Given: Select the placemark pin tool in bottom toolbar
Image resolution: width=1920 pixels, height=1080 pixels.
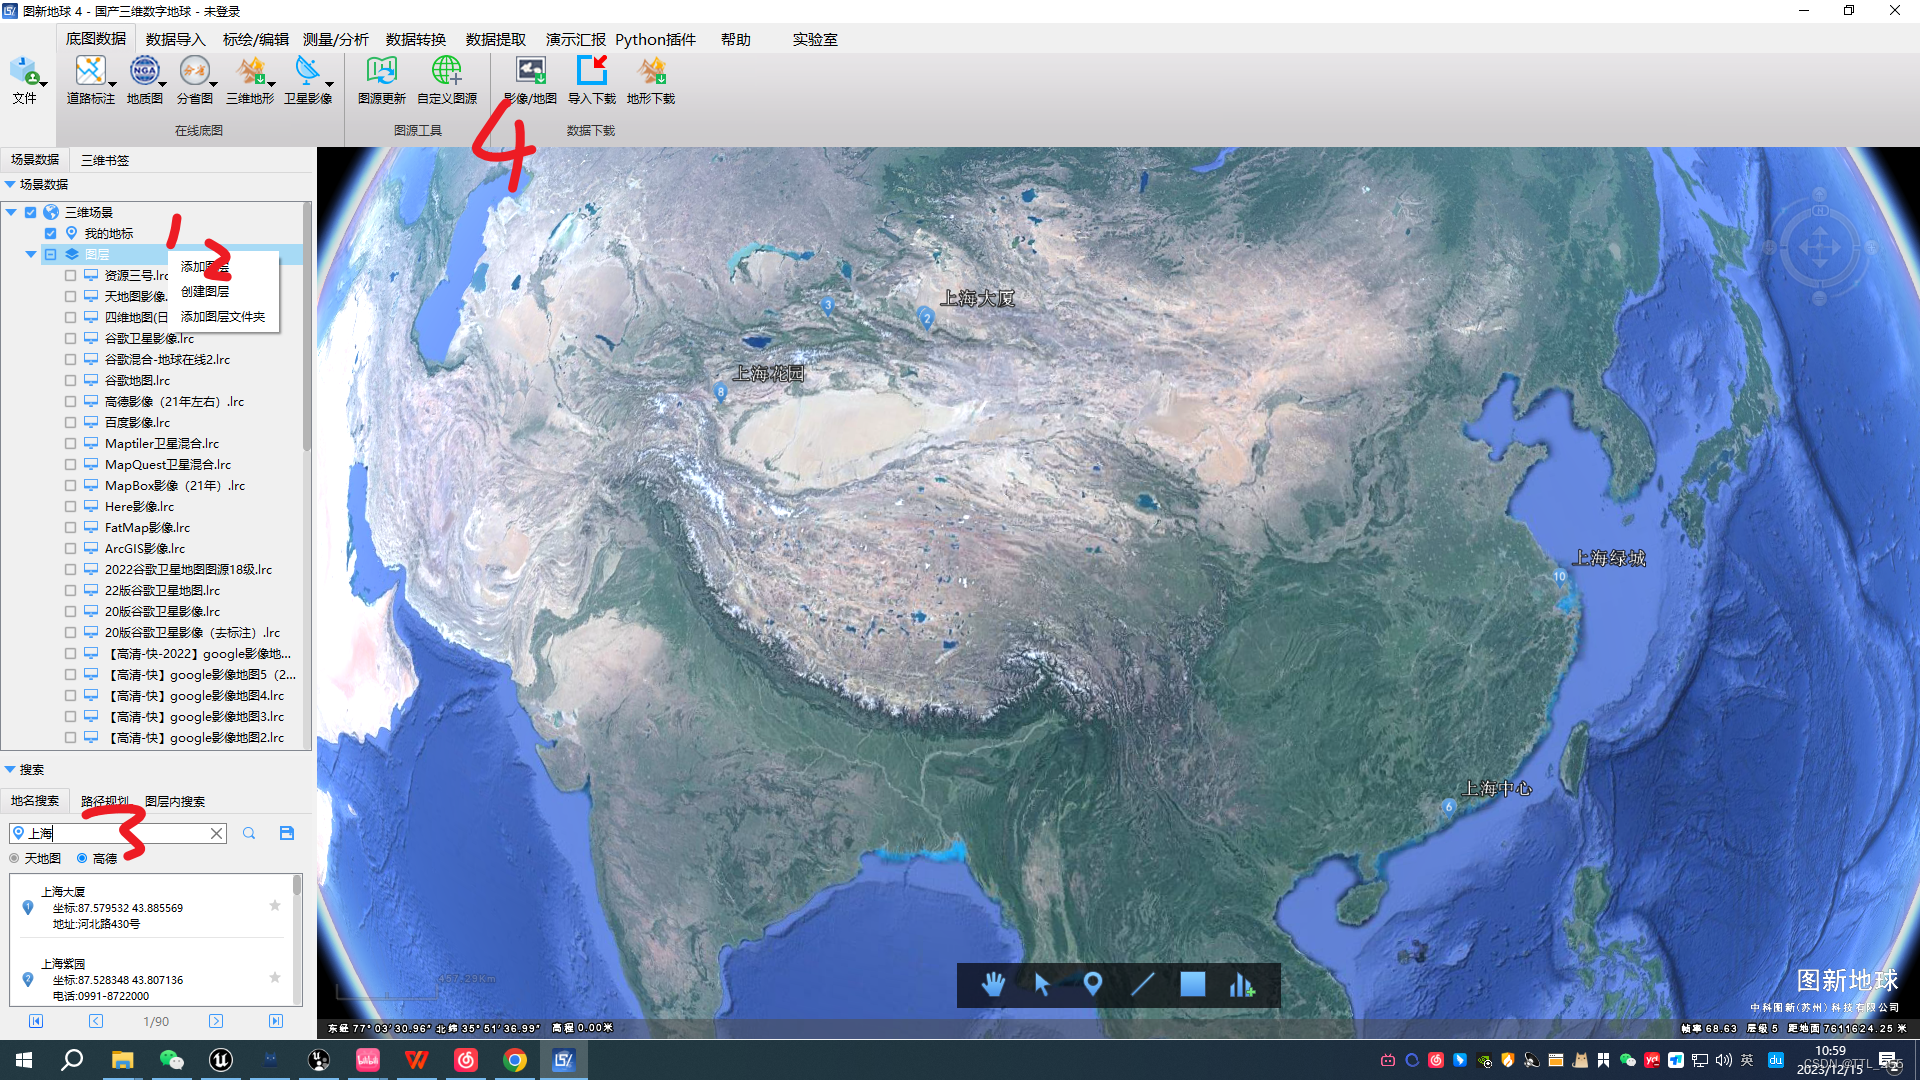Looking at the screenshot, I should (1092, 985).
